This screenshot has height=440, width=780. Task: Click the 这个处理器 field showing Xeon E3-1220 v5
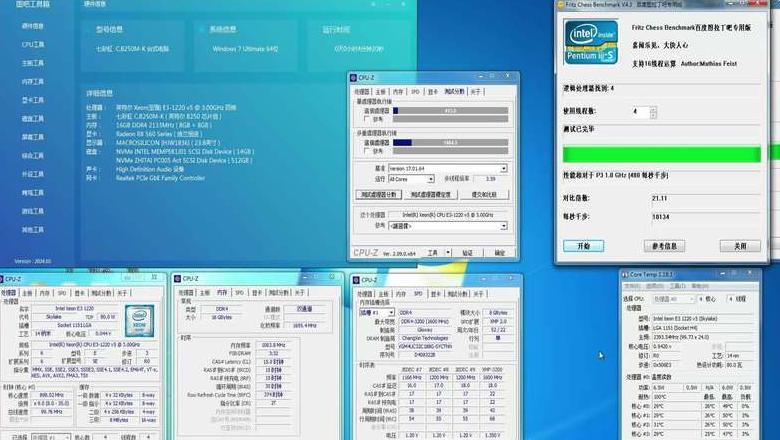tap(448, 215)
